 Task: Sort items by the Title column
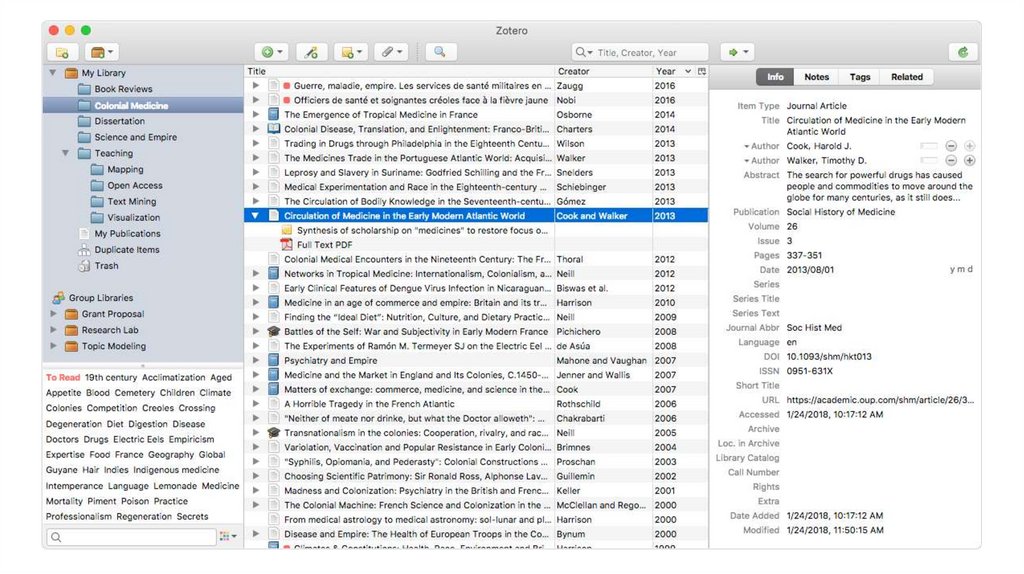pos(400,71)
